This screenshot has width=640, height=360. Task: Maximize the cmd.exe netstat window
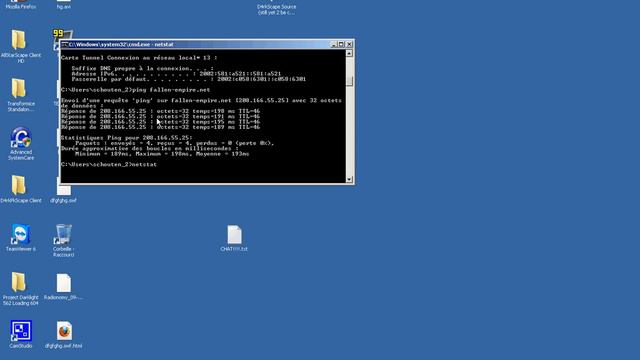pos(341,44)
